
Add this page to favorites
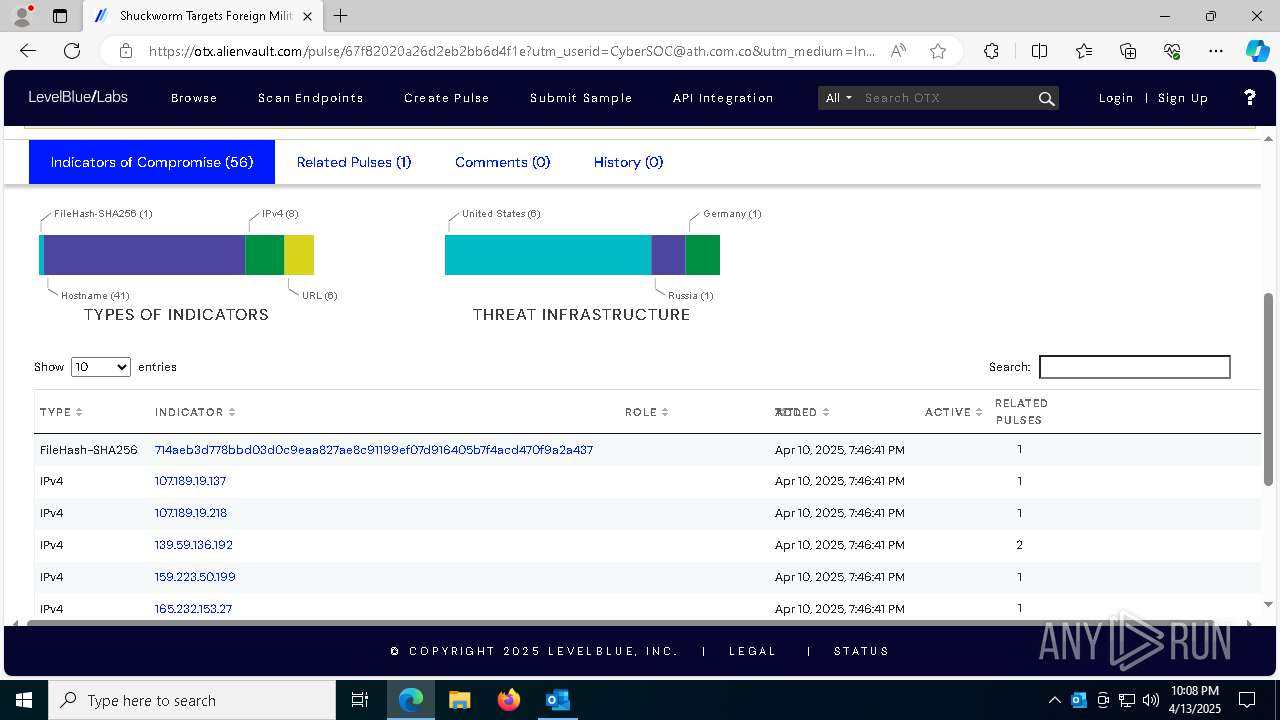[938, 51]
